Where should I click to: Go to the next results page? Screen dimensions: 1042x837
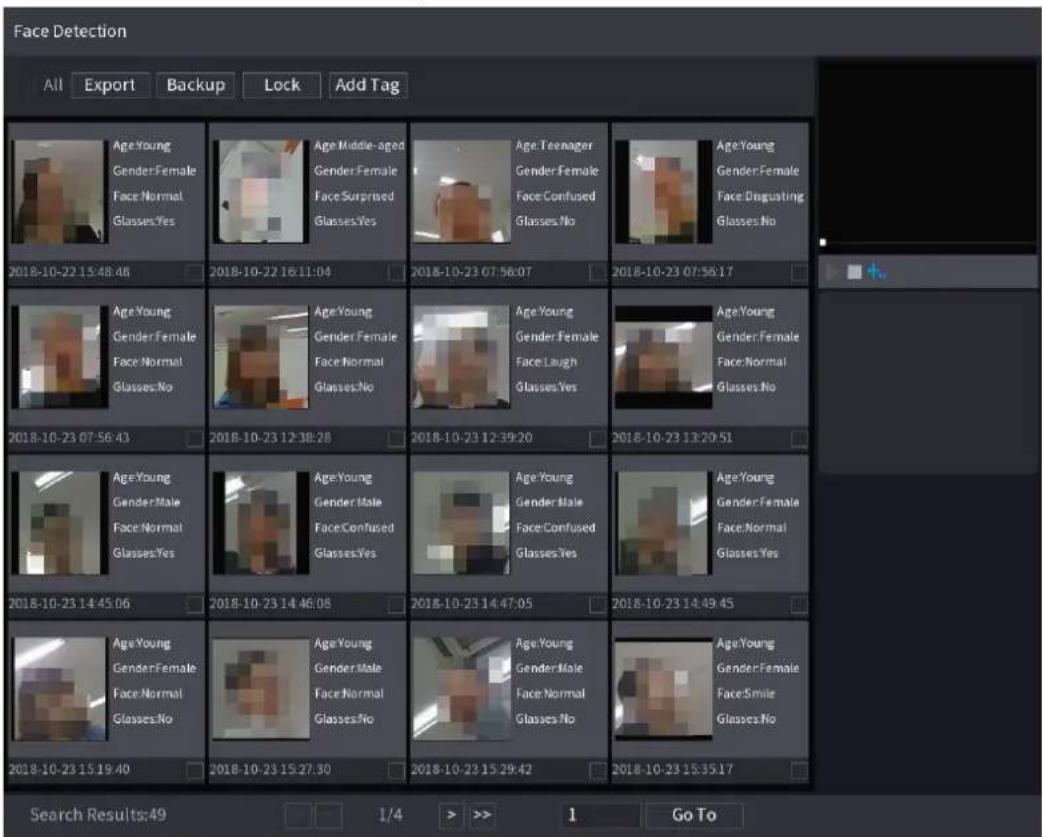pyautogui.click(x=451, y=814)
